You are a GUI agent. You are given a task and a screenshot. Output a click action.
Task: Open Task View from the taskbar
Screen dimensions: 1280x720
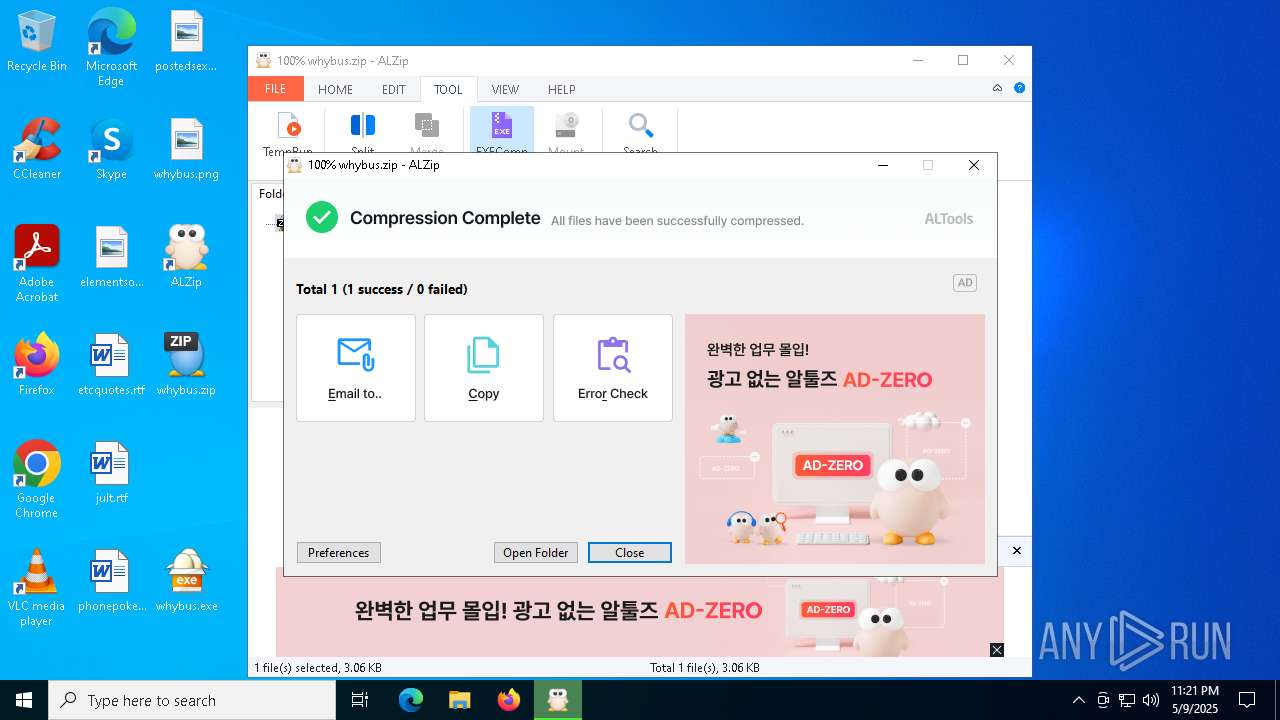point(361,700)
